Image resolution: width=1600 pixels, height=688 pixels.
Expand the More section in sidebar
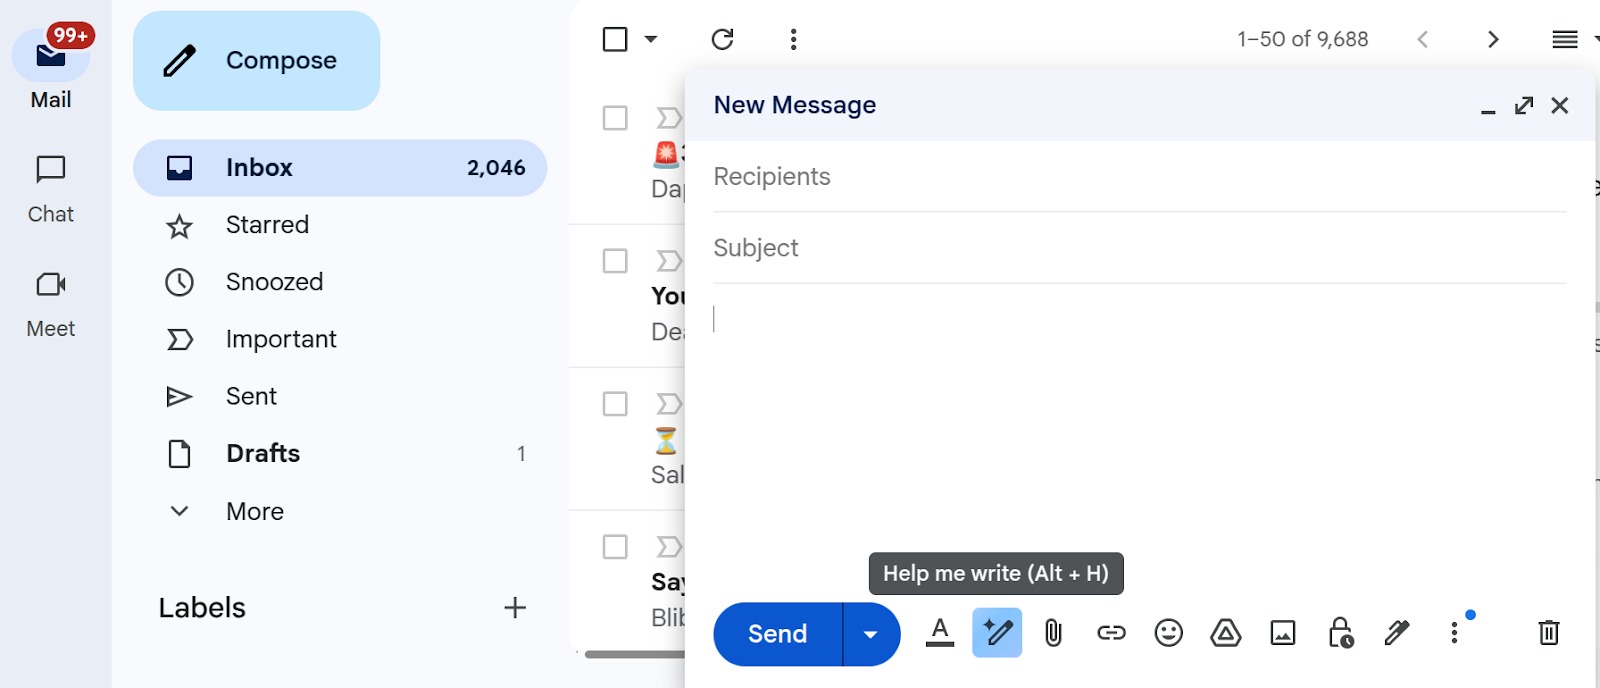[x=255, y=511]
